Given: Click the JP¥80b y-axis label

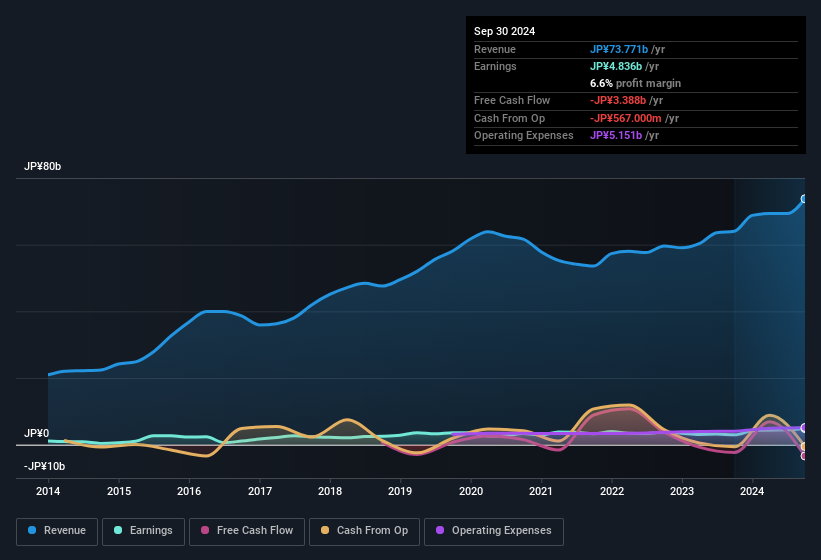Looking at the screenshot, I should [42, 166].
